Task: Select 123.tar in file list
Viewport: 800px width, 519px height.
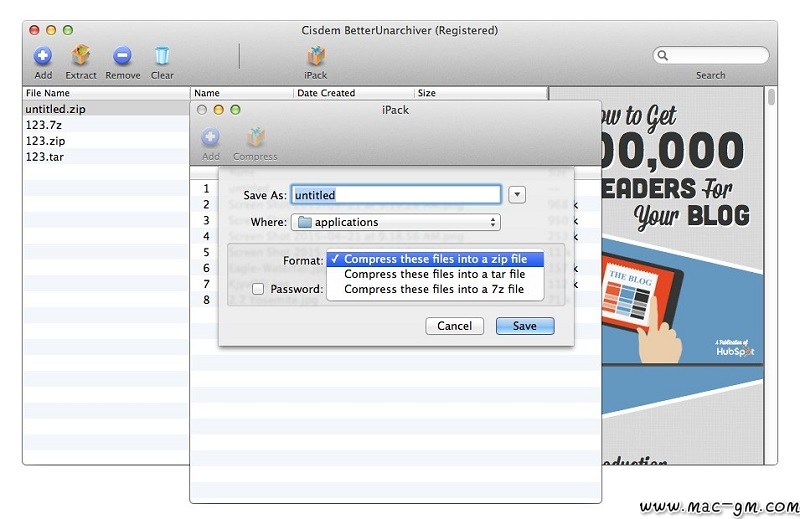Action: 106,157
